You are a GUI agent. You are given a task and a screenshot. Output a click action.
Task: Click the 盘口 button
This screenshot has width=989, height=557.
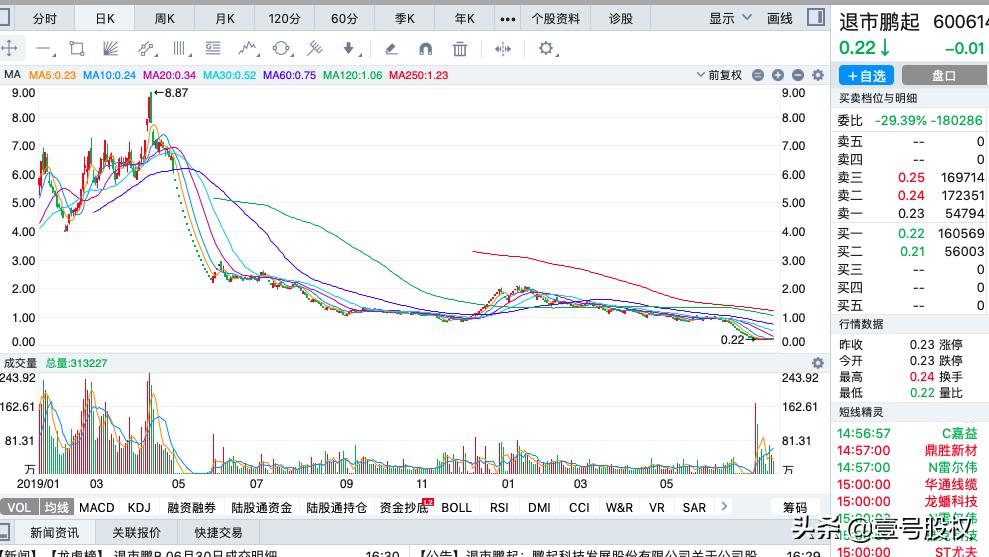tap(944, 76)
